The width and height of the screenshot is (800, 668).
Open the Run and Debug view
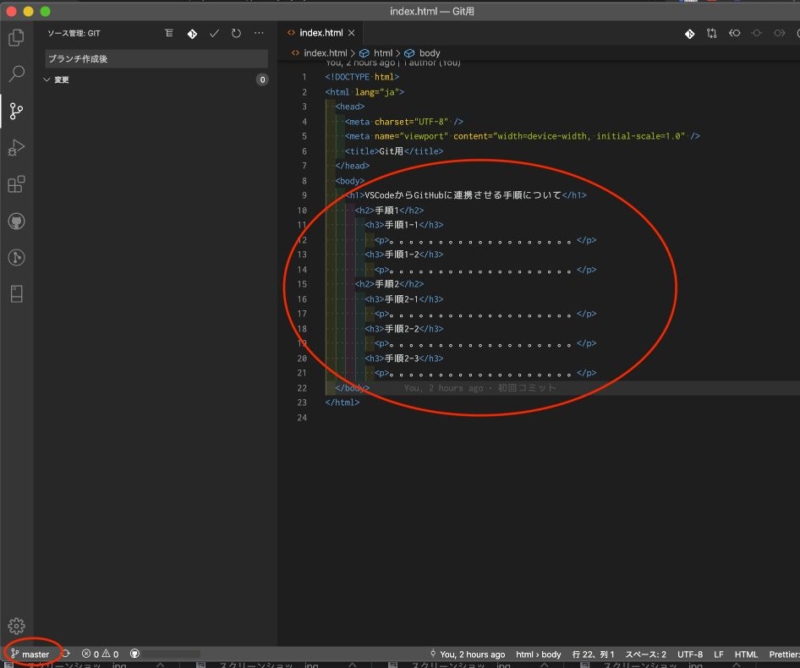click(x=16, y=147)
